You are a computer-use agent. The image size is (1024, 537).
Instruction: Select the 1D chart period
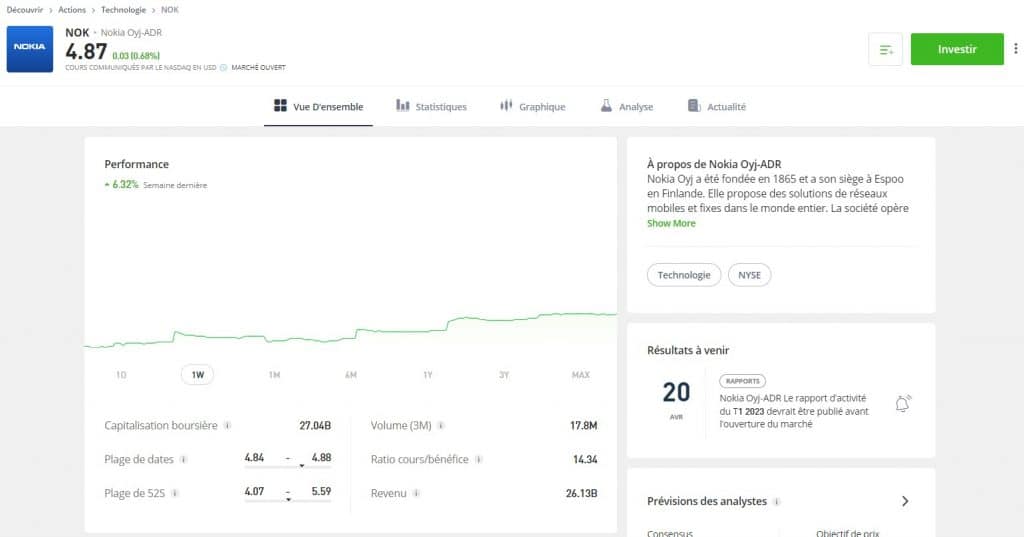(x=121, y=375)
